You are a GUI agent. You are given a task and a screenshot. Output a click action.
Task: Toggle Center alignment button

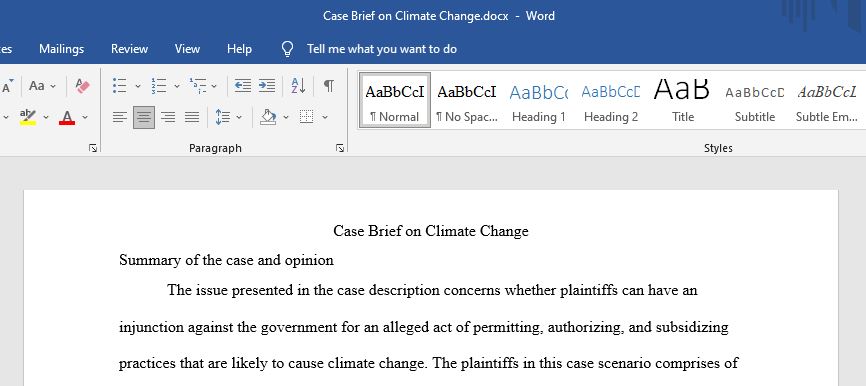click(144, 117)
